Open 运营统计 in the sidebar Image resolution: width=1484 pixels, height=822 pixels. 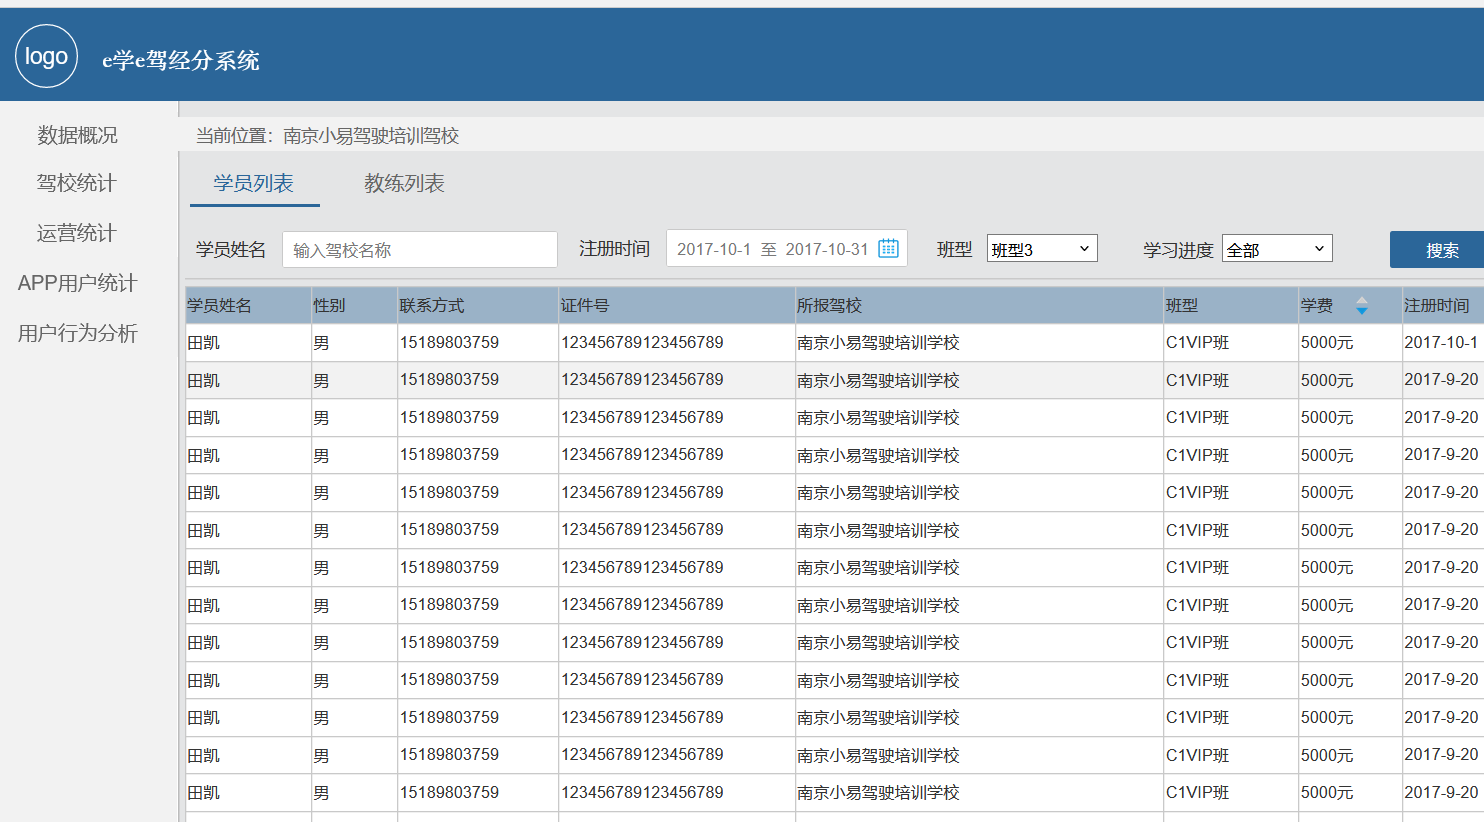[x=77, y=233]
